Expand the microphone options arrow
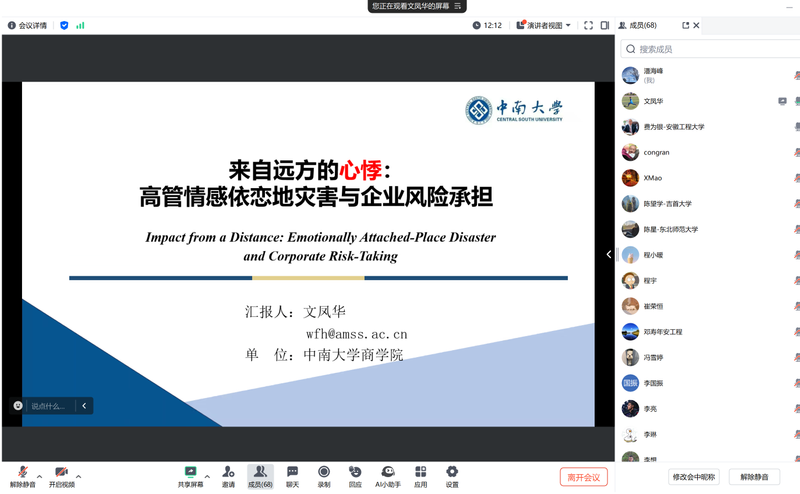The height and width of the screenshot is (494, 800). (39, 476)
